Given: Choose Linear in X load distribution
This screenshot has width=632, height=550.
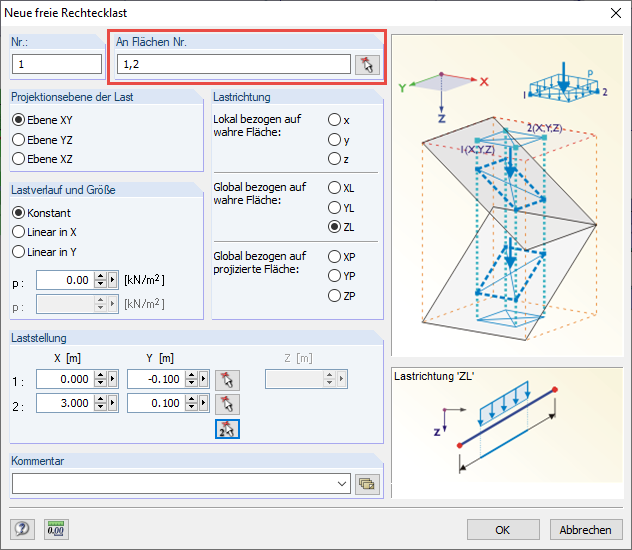Looking at the screenshot, I should 44,232.
